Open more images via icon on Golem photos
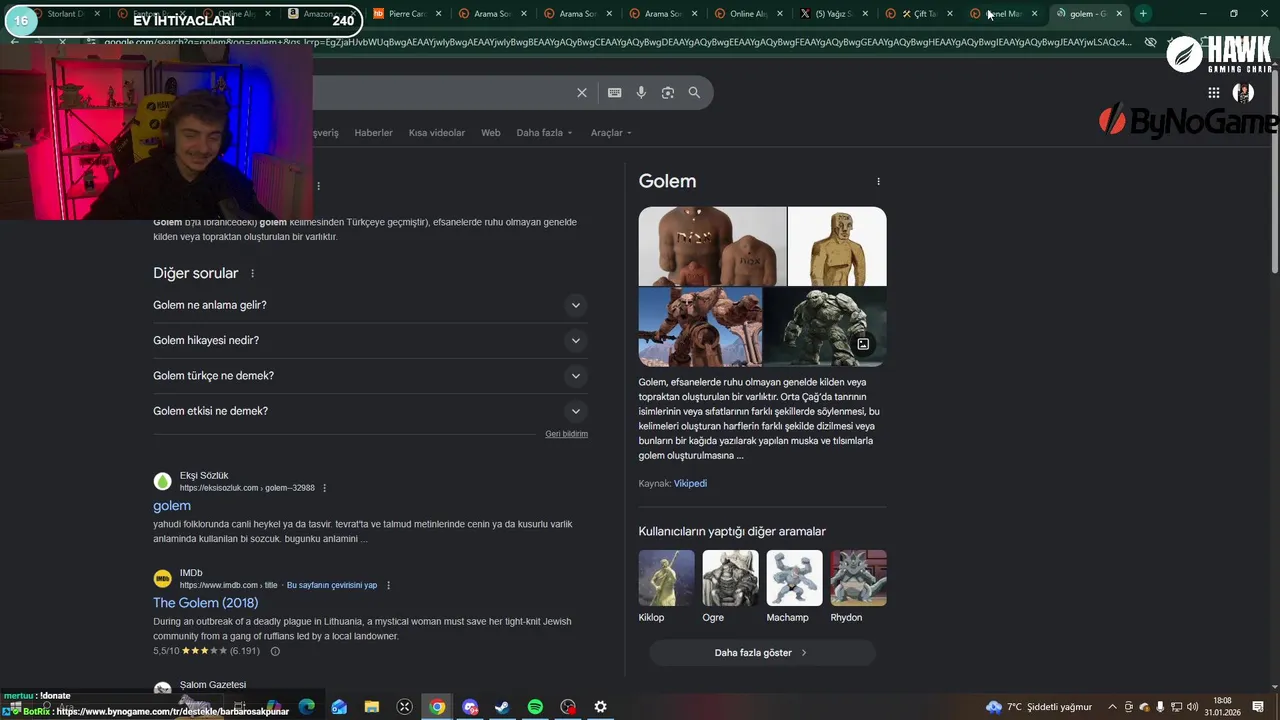 [863, 344]
